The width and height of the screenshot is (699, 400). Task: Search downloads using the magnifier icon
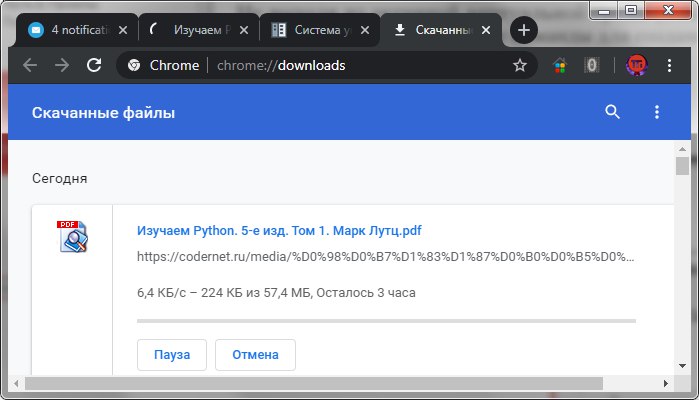click(613, 112)
